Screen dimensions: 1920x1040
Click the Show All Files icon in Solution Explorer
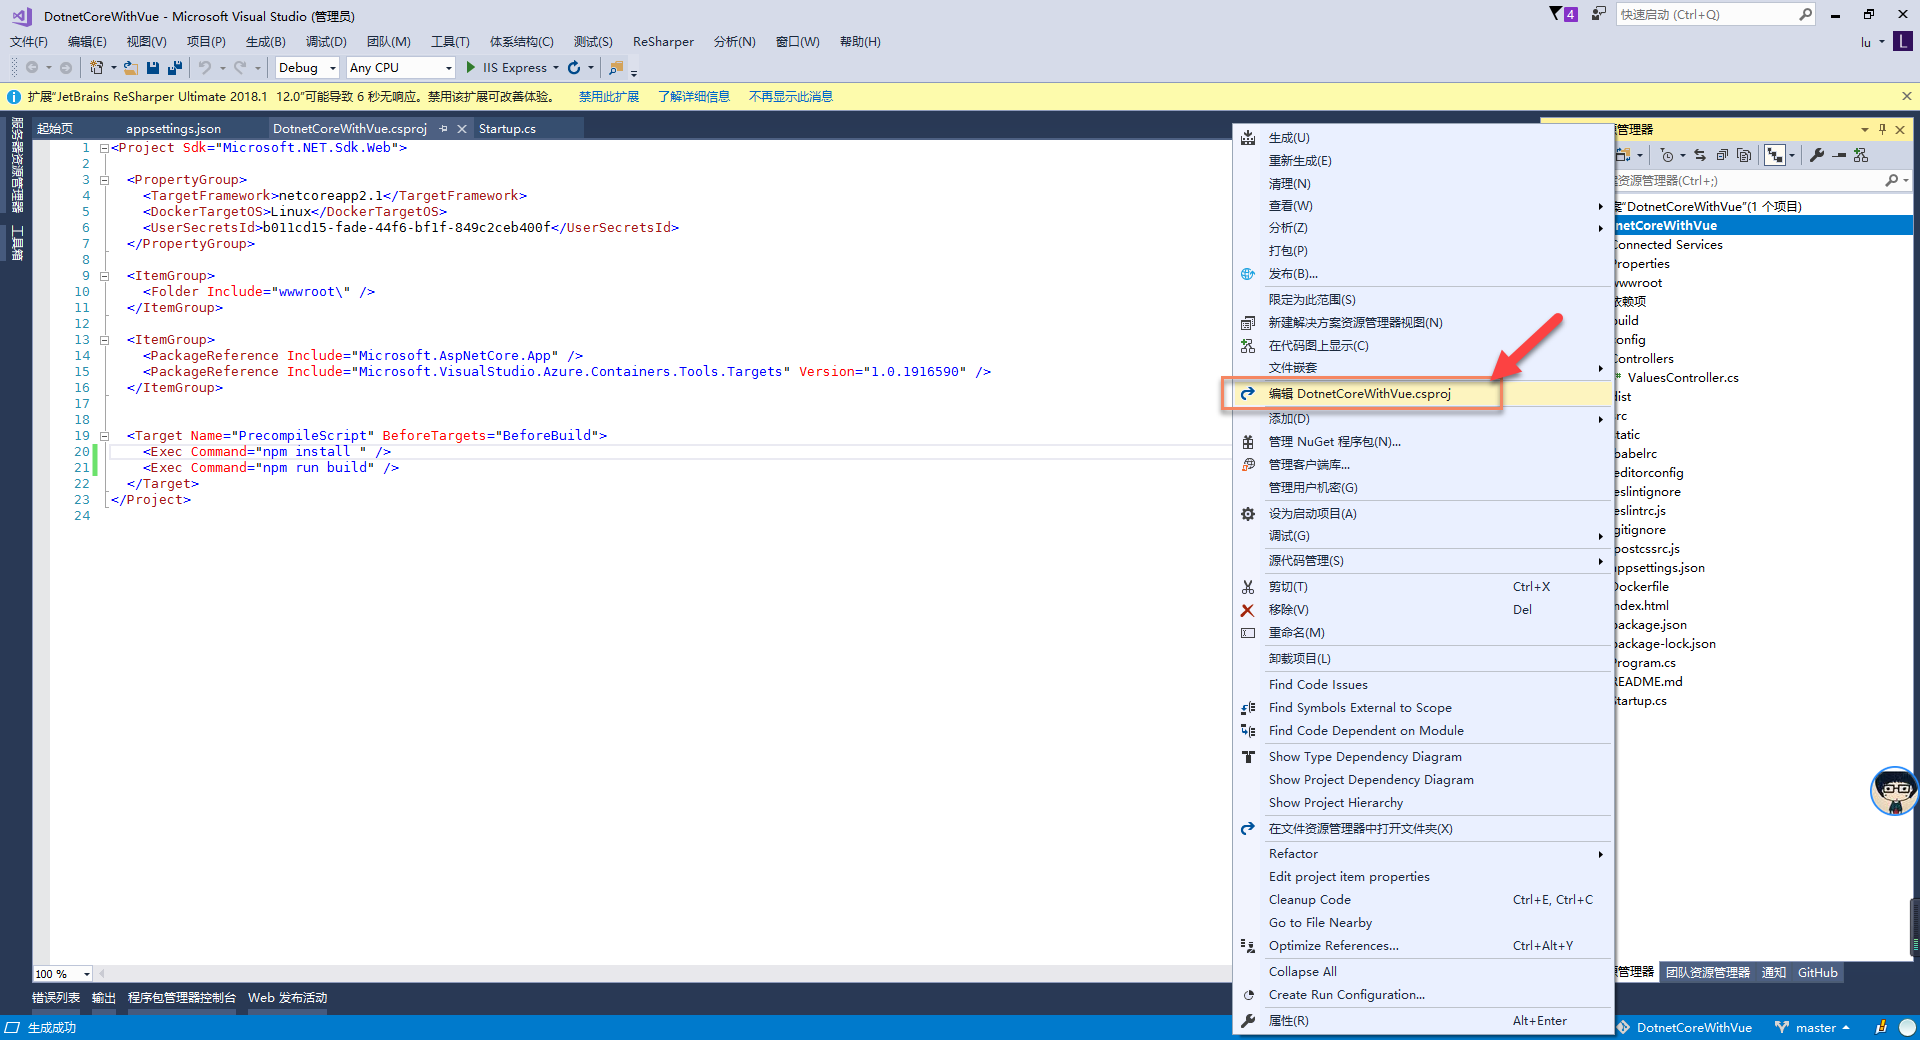point(1744,155)
